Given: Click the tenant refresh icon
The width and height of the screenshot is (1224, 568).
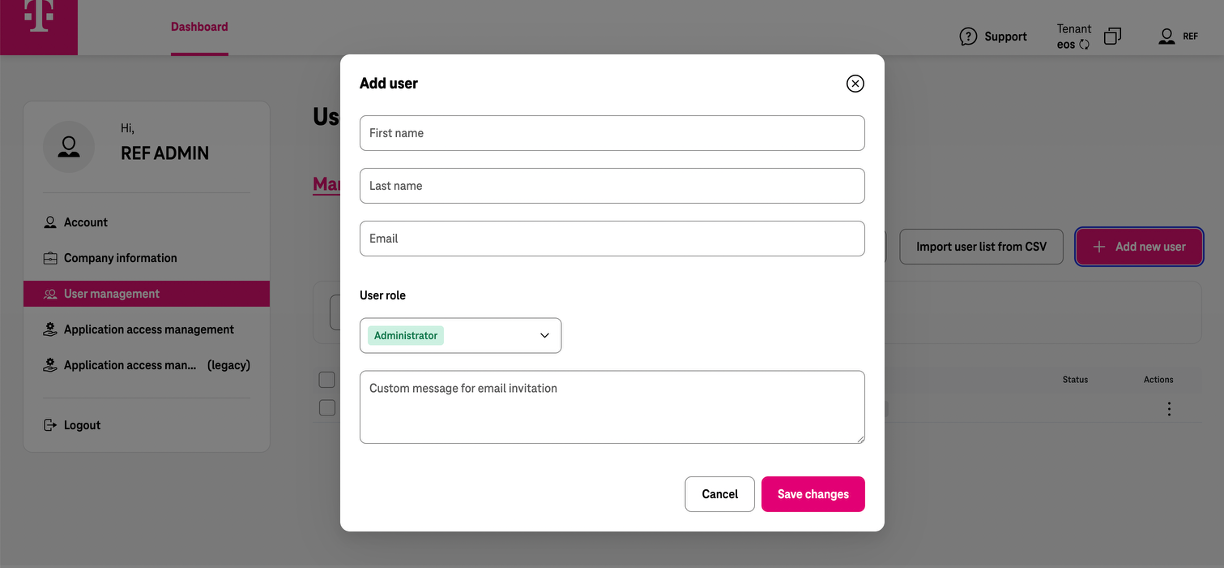Looking at the screenshot, I should click(x=1085, y=45).
